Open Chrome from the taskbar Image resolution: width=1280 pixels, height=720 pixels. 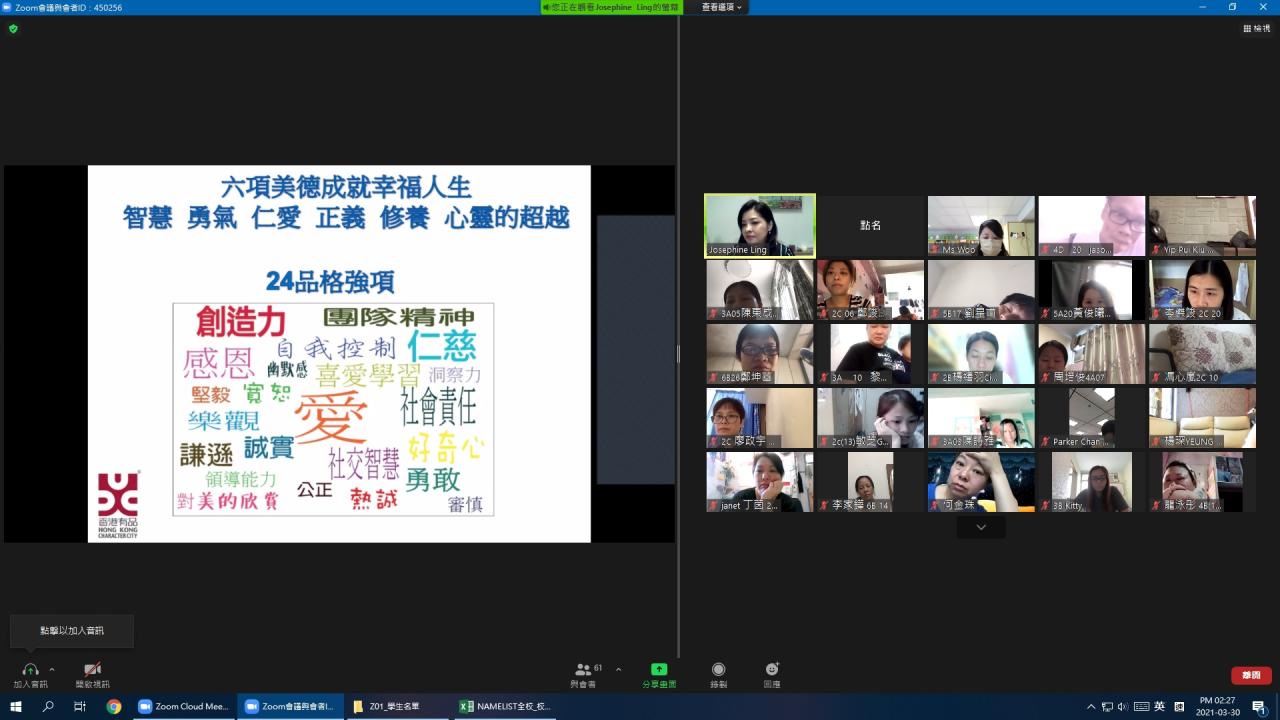coord(114,706)
